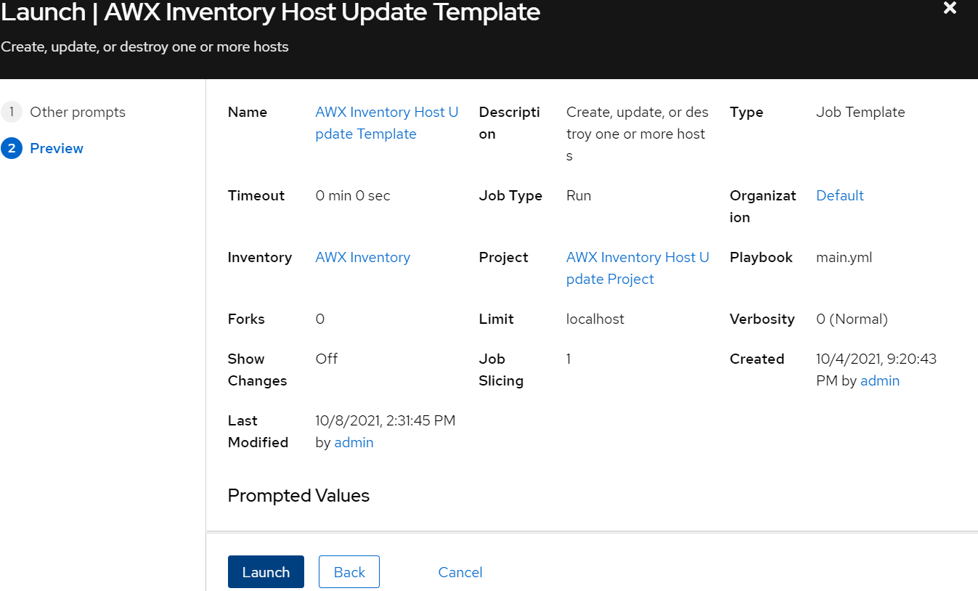Click the Forks field label
This screenshot has height=591, width=978.
click(246, 319)
